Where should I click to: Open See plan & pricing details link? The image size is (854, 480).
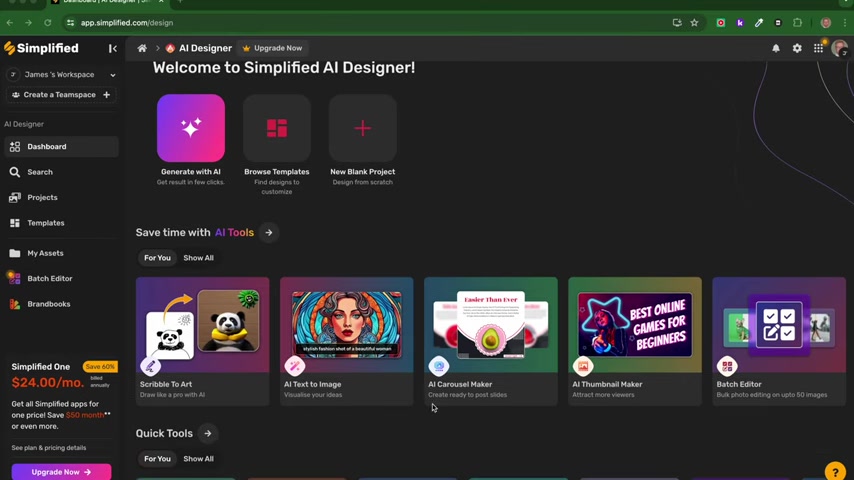click(49, 448)
